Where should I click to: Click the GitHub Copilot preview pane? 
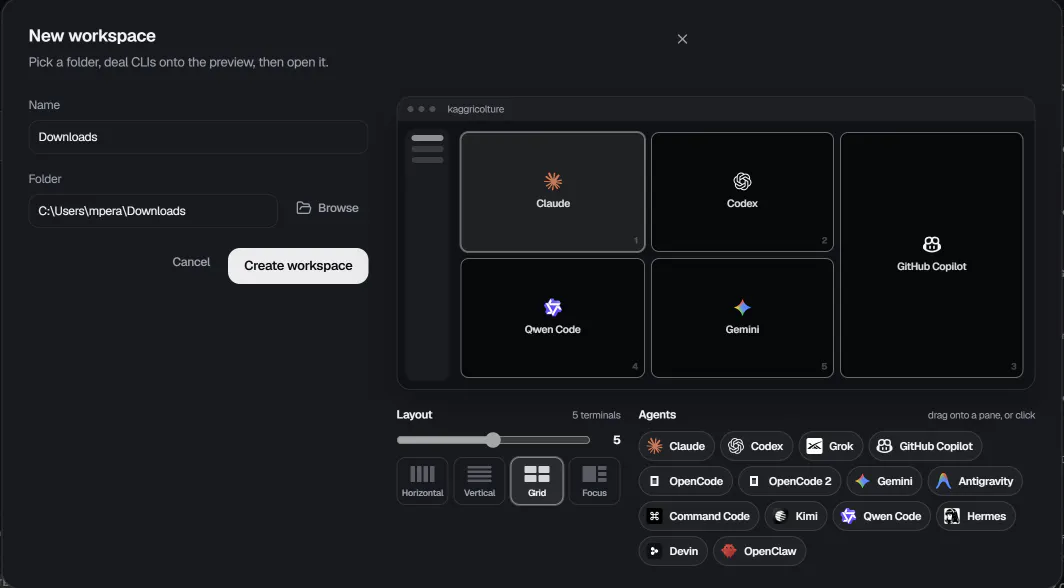(932, 255)
